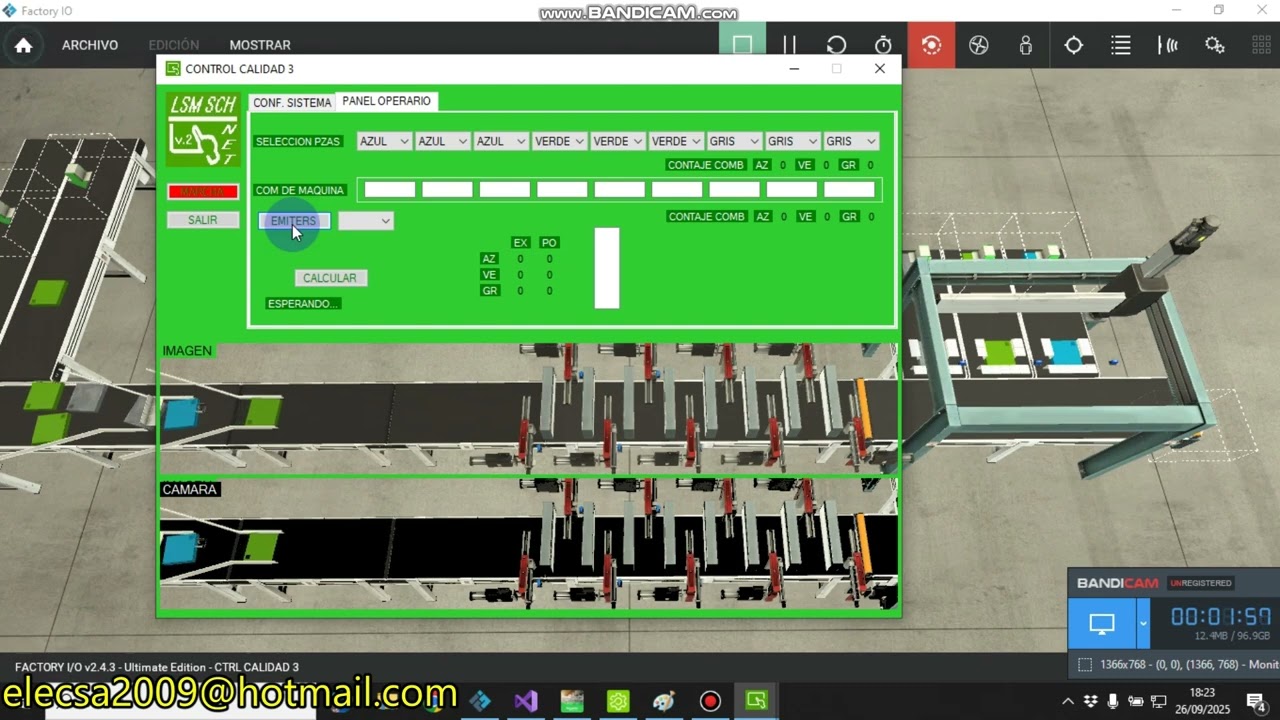The image size is (1280, 720).
Task: Click the EMITERS button
Action: pyautogui.click(x=294, y=221)
